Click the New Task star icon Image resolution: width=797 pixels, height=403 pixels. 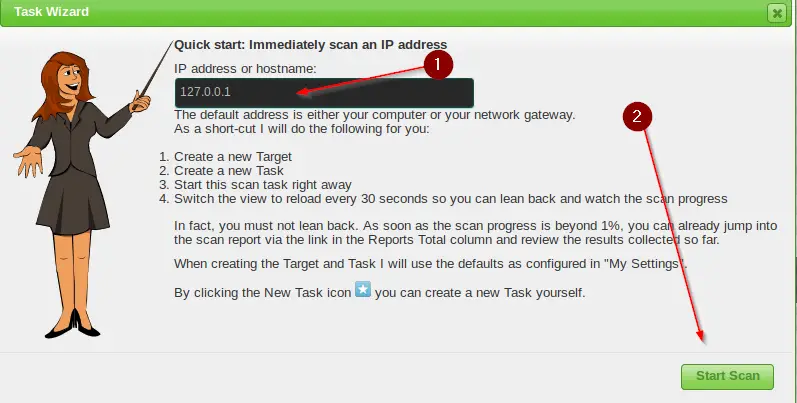[x=363, y=290]
